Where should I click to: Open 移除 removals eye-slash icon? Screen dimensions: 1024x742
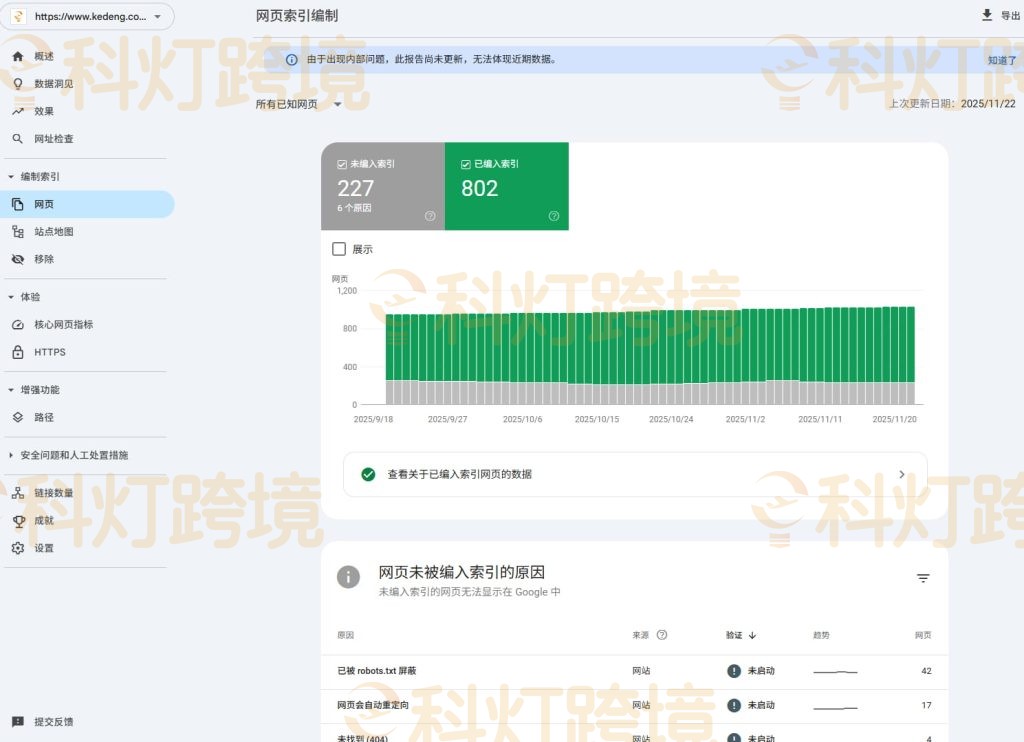(x=18, y=259)
